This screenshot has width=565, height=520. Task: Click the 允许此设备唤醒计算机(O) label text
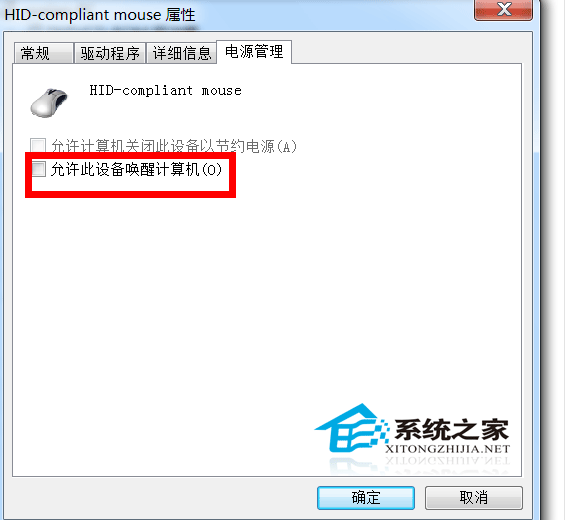136,169
